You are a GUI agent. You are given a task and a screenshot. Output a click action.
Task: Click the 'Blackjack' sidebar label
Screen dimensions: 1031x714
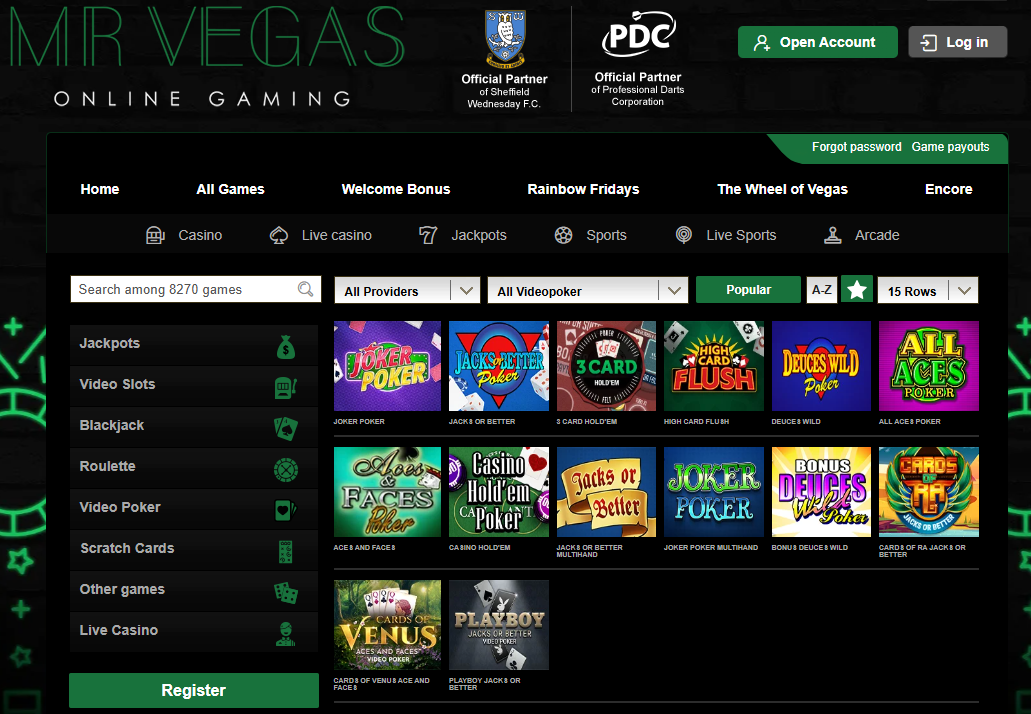click(112, 425)
